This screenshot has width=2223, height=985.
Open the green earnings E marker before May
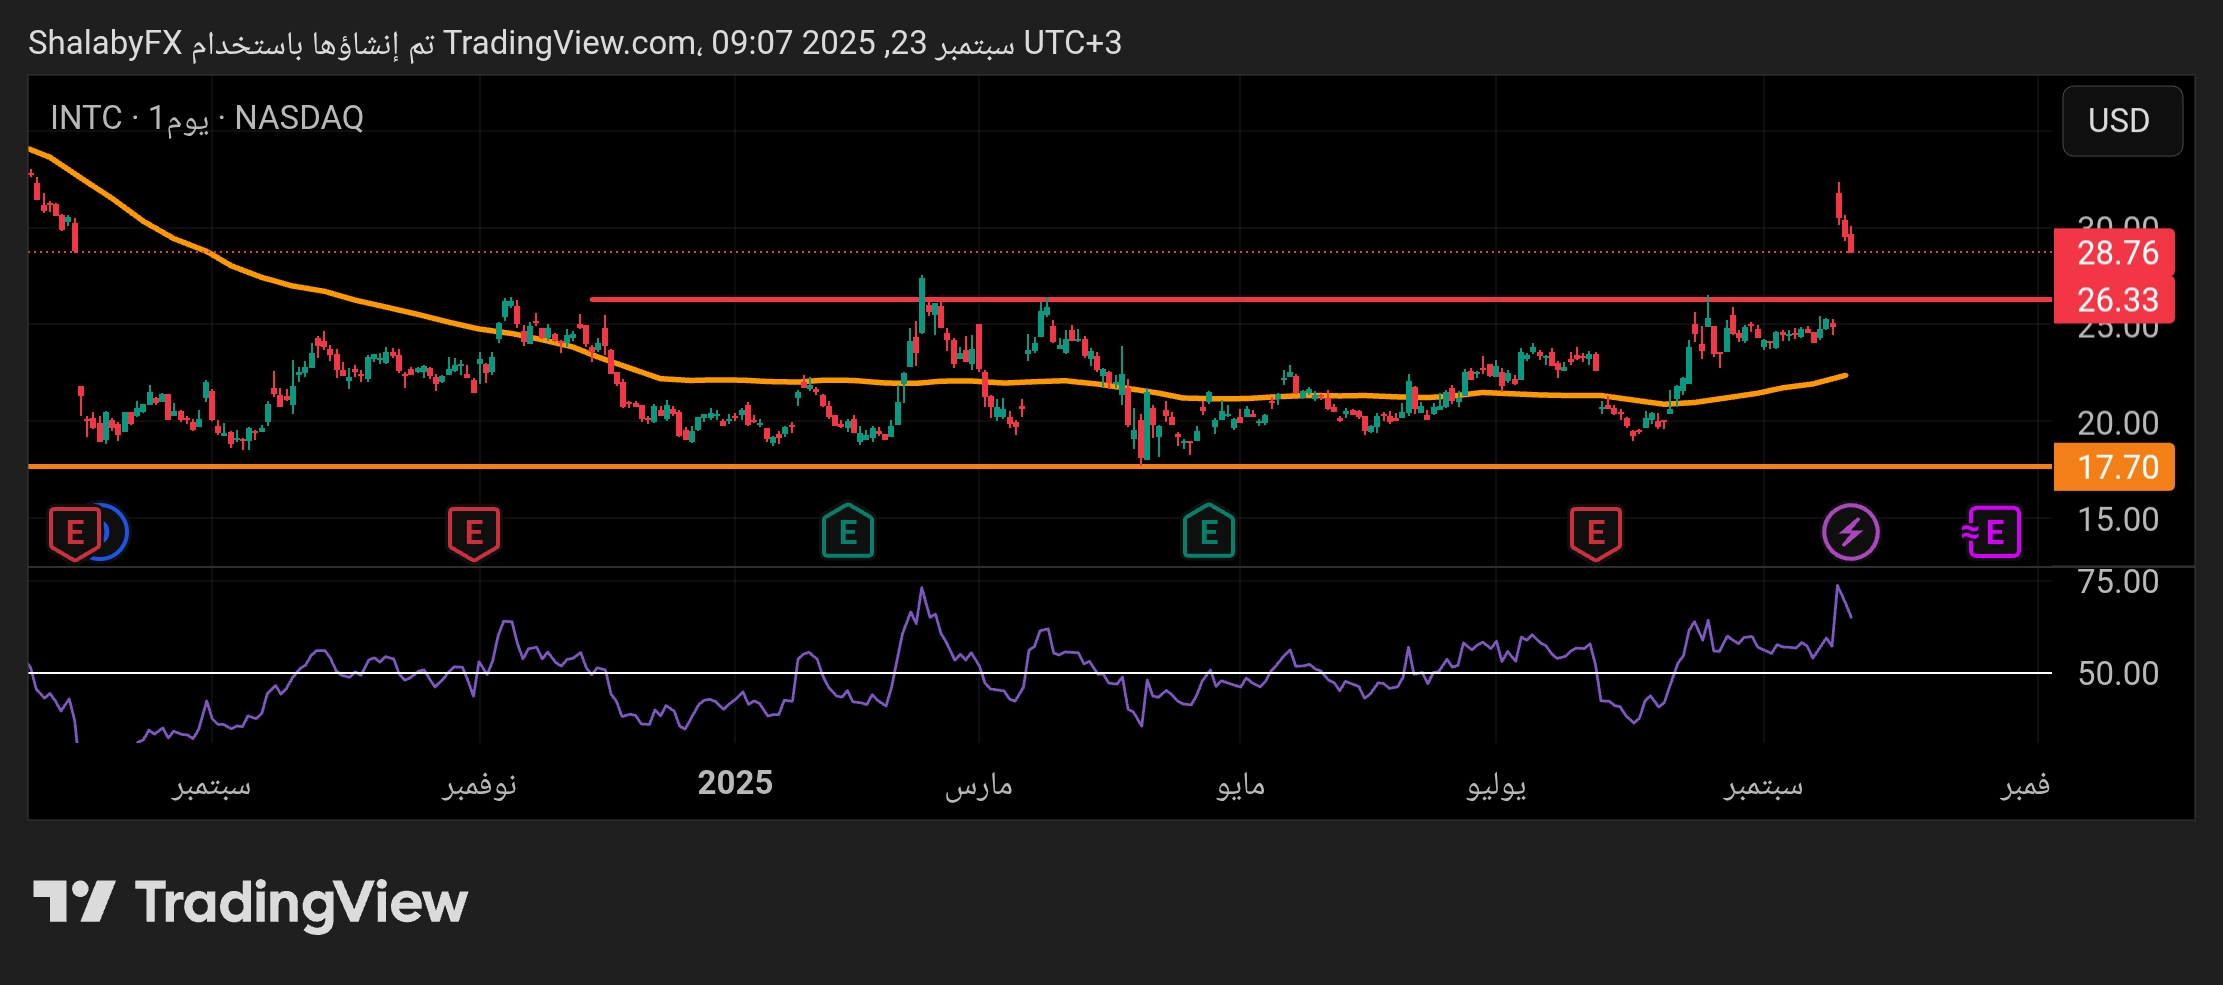click(1209, 531)
